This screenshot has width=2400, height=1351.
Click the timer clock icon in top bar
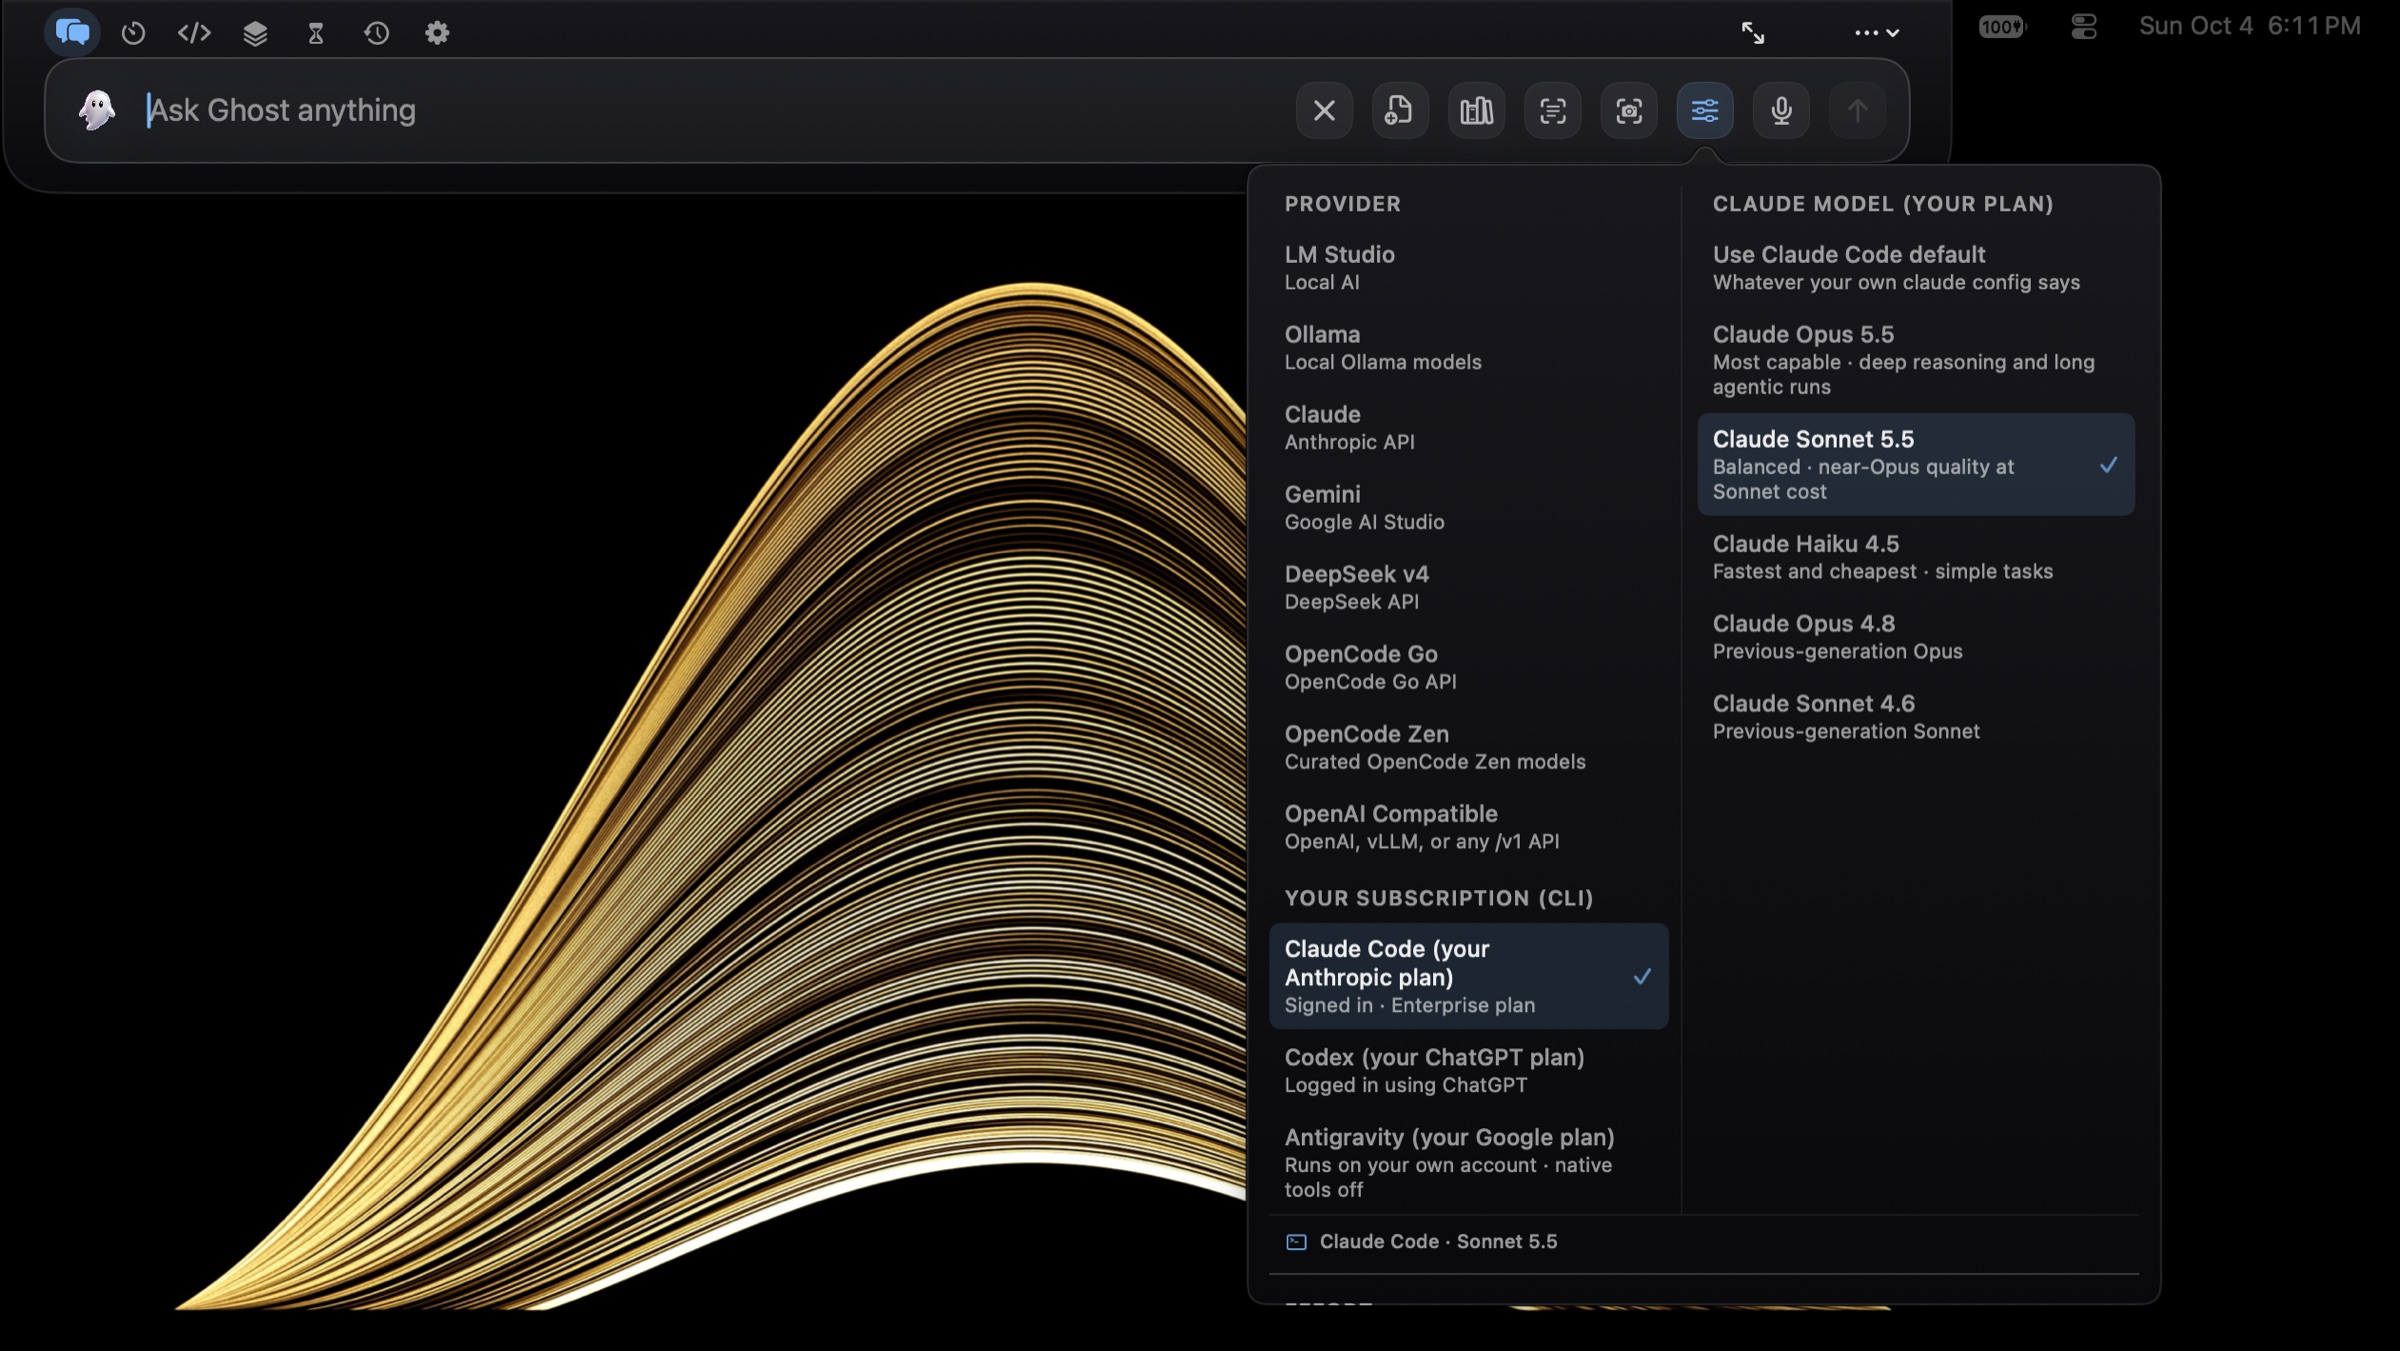point(133,33)
